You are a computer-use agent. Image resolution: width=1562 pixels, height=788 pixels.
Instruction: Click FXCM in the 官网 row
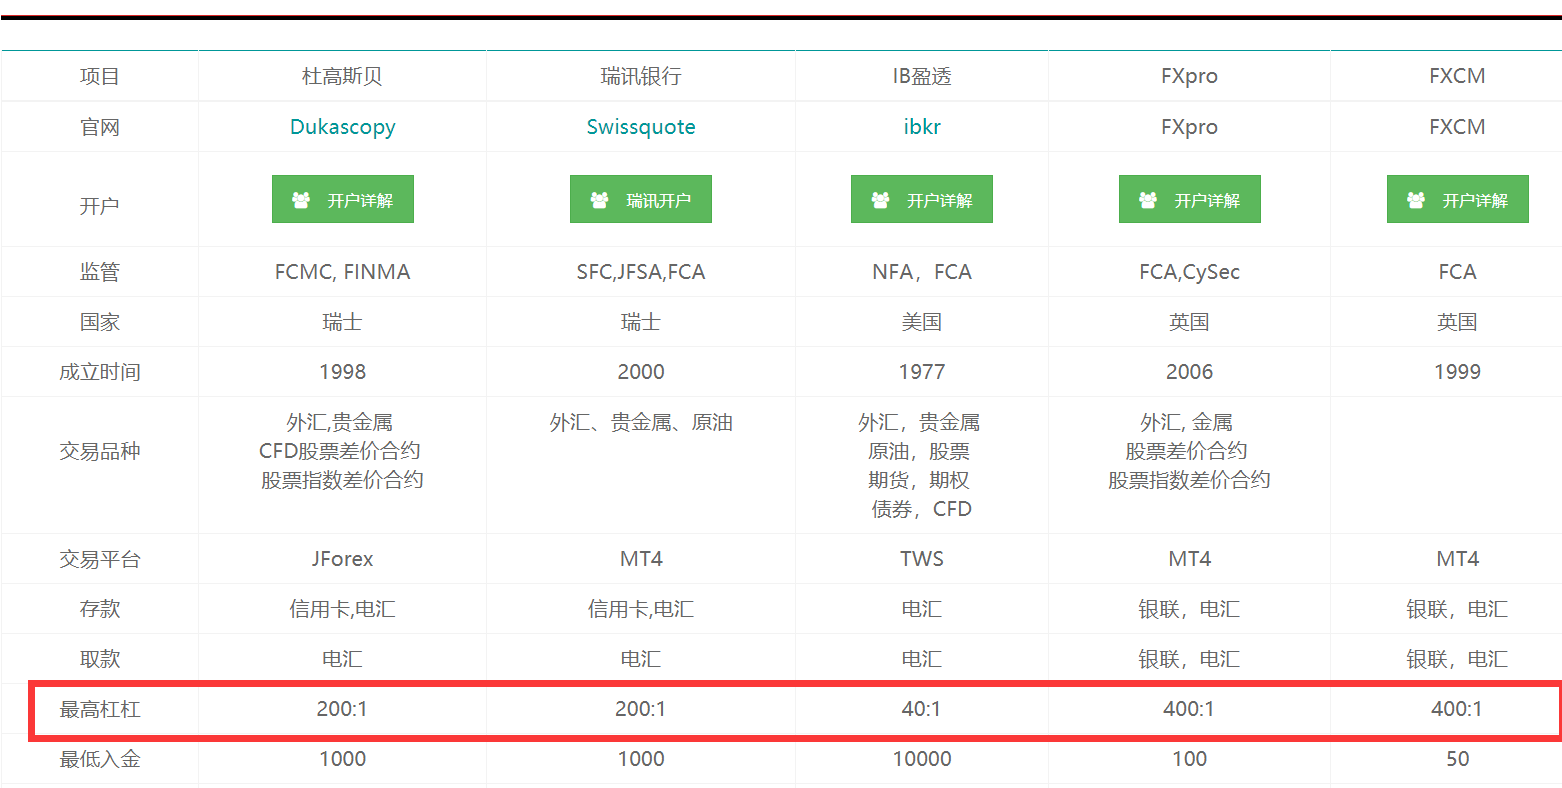point(1457,127)
